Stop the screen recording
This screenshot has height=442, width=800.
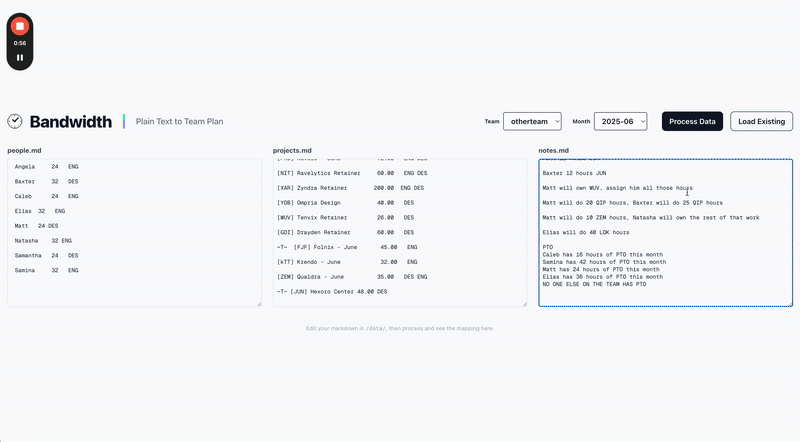coord(20,26)
